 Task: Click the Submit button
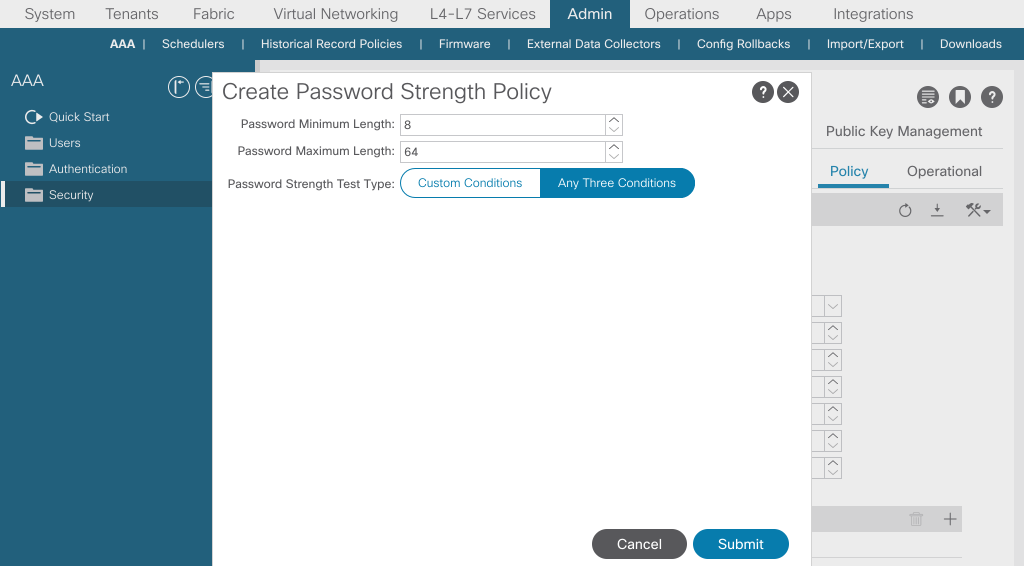[x=741, y=544]
